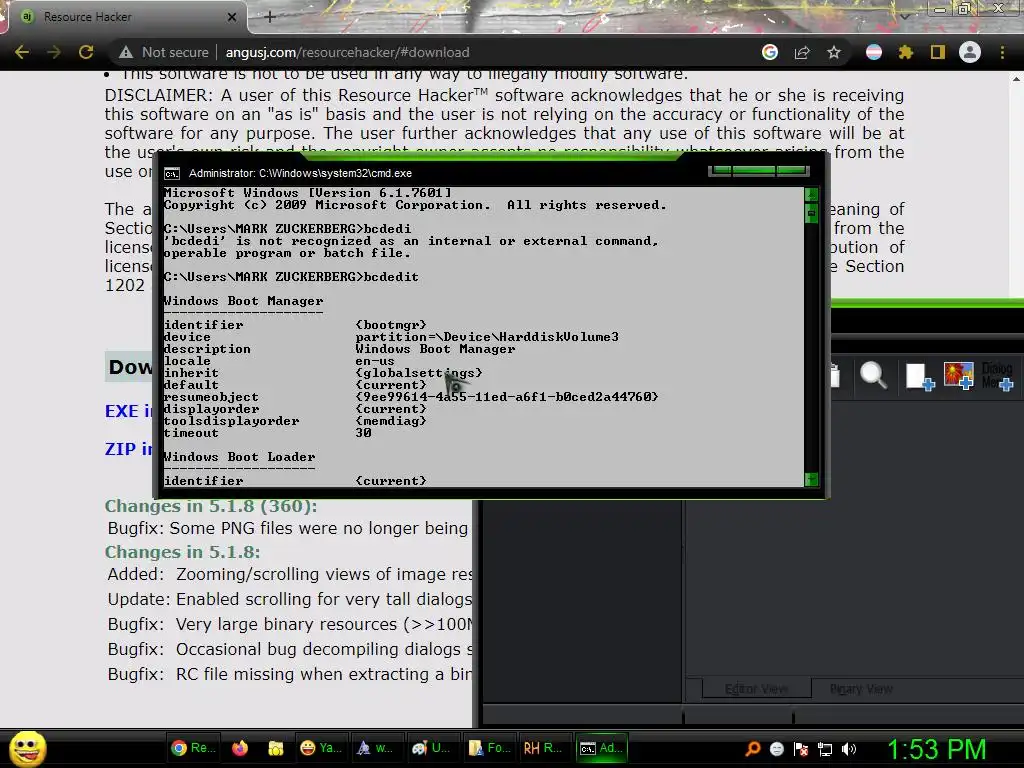Open the Chrome profile avatar
This screenshot has height=768, width=1024.
tap(970, 52)
